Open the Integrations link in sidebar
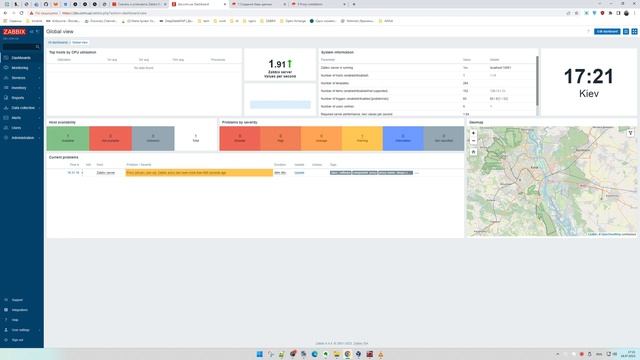 tap(20, 310)
